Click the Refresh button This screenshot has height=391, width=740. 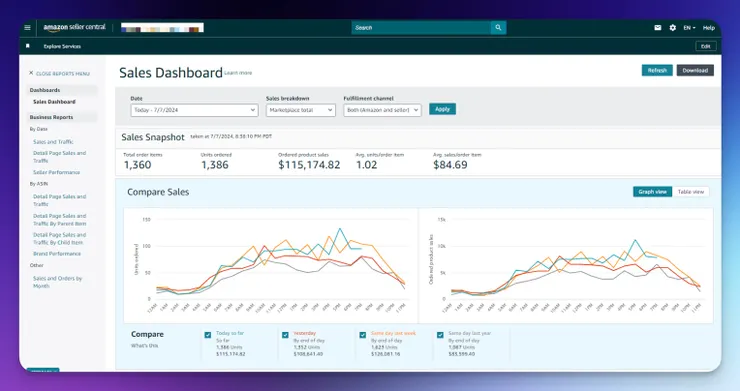point(657,70)
